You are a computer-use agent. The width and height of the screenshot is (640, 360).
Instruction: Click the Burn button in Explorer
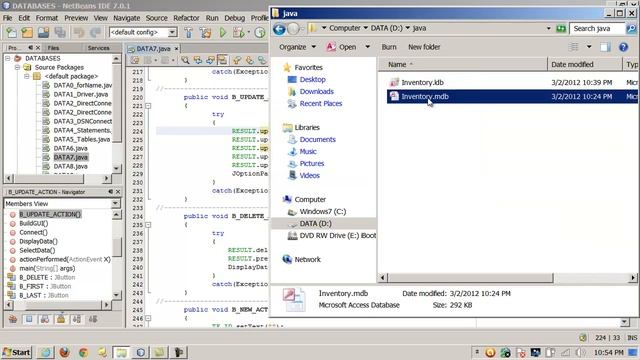click(389, 47)
